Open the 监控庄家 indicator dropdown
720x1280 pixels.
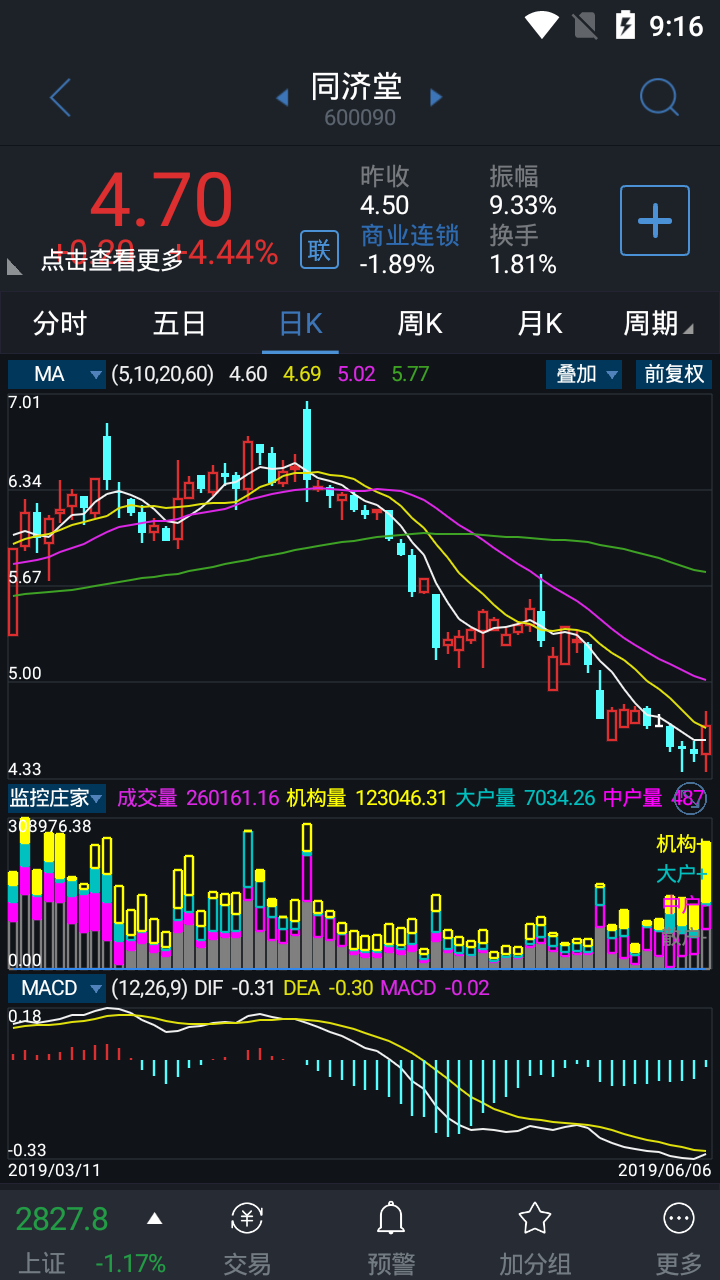pyautogui.click(x=57, y=798)
